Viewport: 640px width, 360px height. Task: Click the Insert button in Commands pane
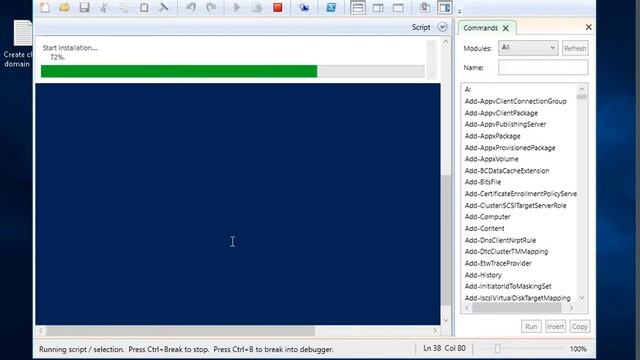click(555, 327)
